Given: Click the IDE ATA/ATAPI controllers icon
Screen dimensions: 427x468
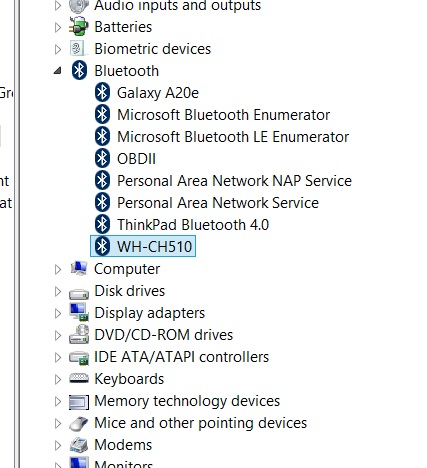Looking at the screenshot, I should point(79,358).
